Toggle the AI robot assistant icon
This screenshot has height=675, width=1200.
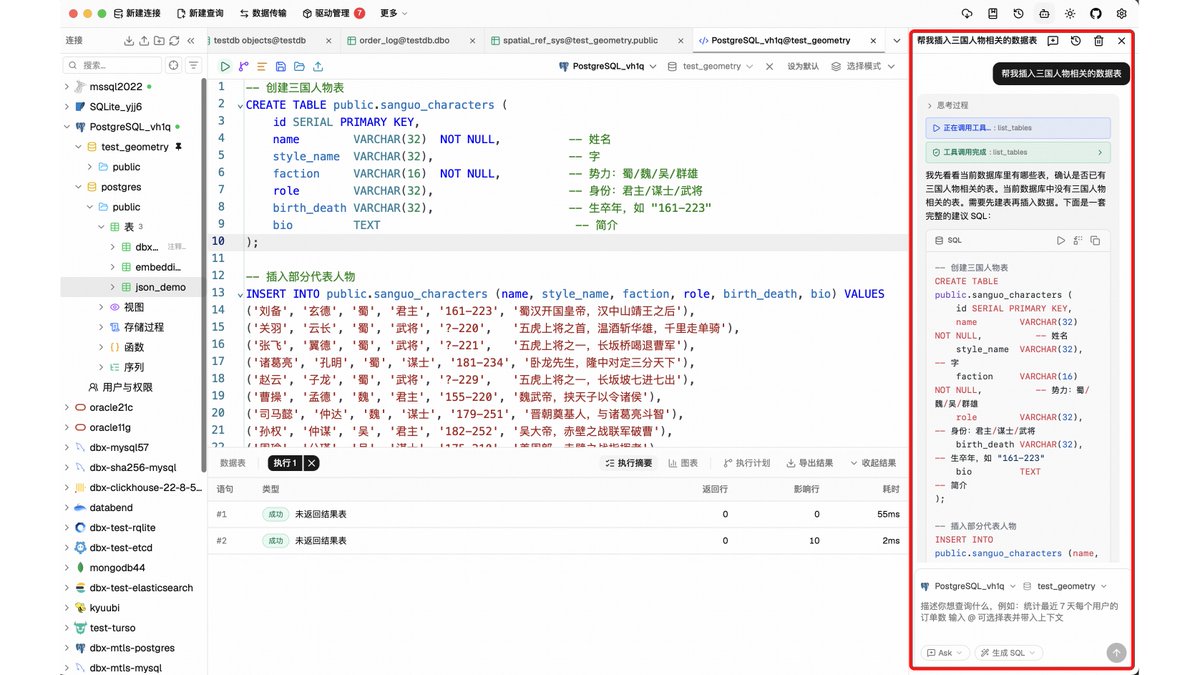click(1044, 13)
